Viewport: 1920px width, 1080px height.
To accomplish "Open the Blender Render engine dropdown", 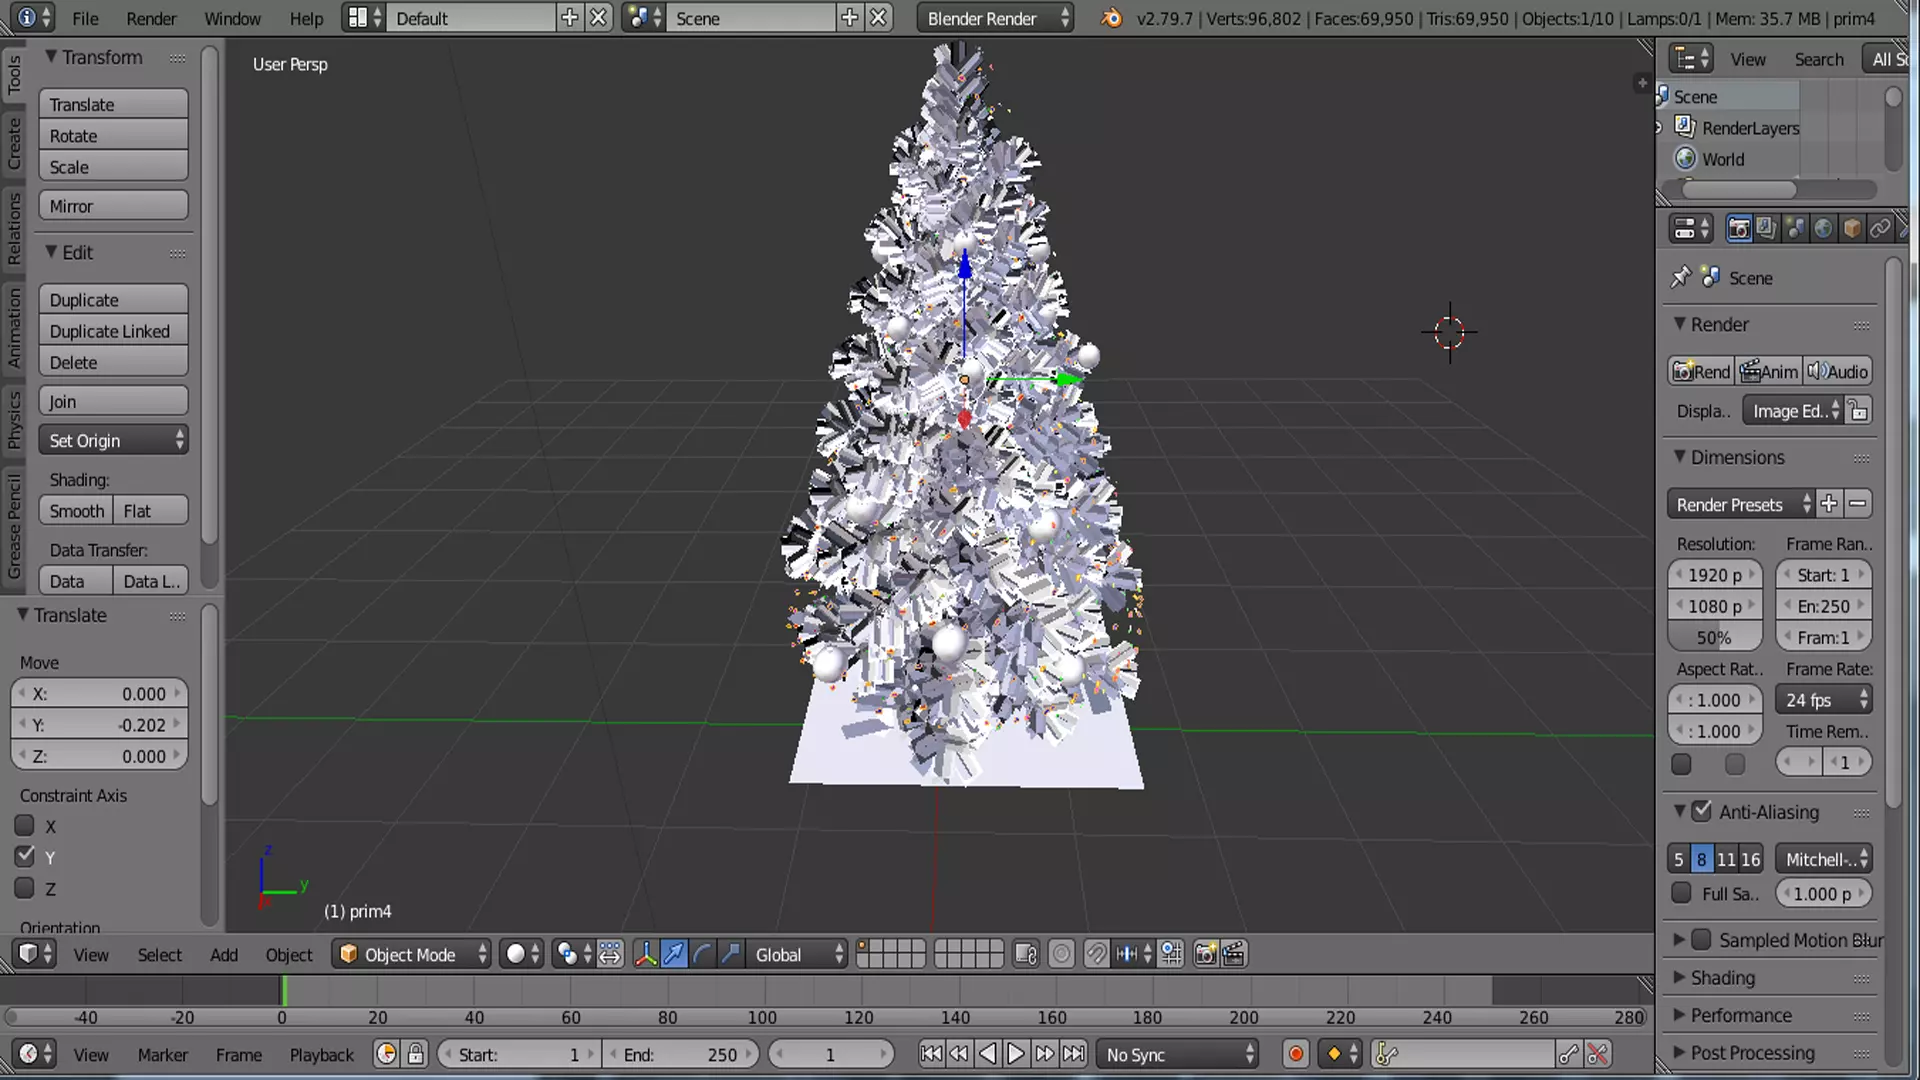I will click(x=996, y=18).
